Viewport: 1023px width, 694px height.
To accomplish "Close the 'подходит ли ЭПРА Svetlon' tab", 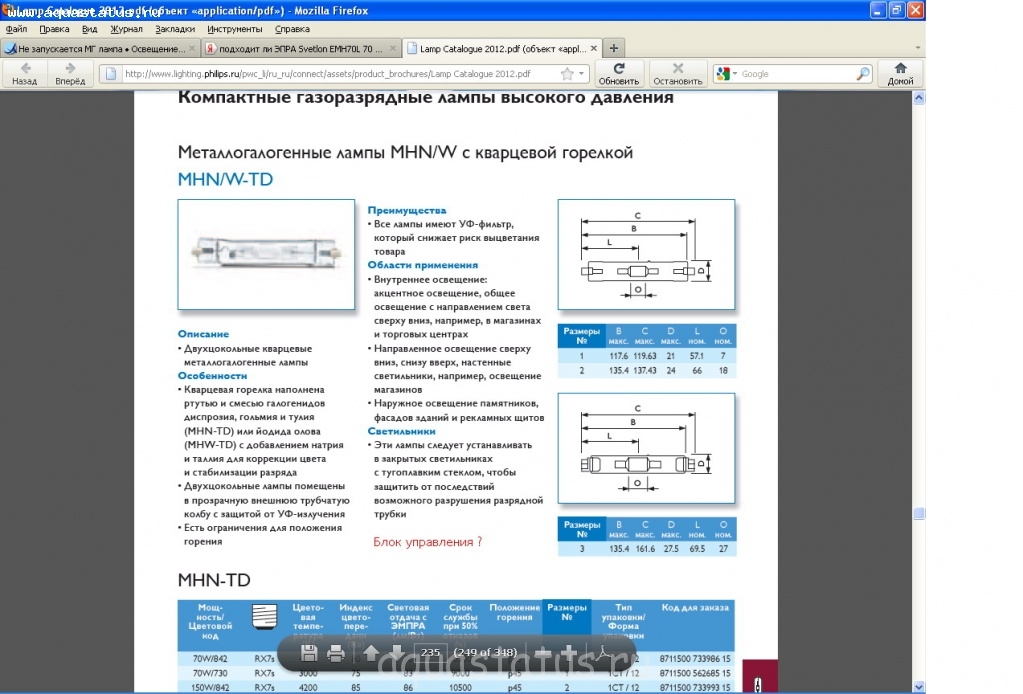I will (393, 48).
